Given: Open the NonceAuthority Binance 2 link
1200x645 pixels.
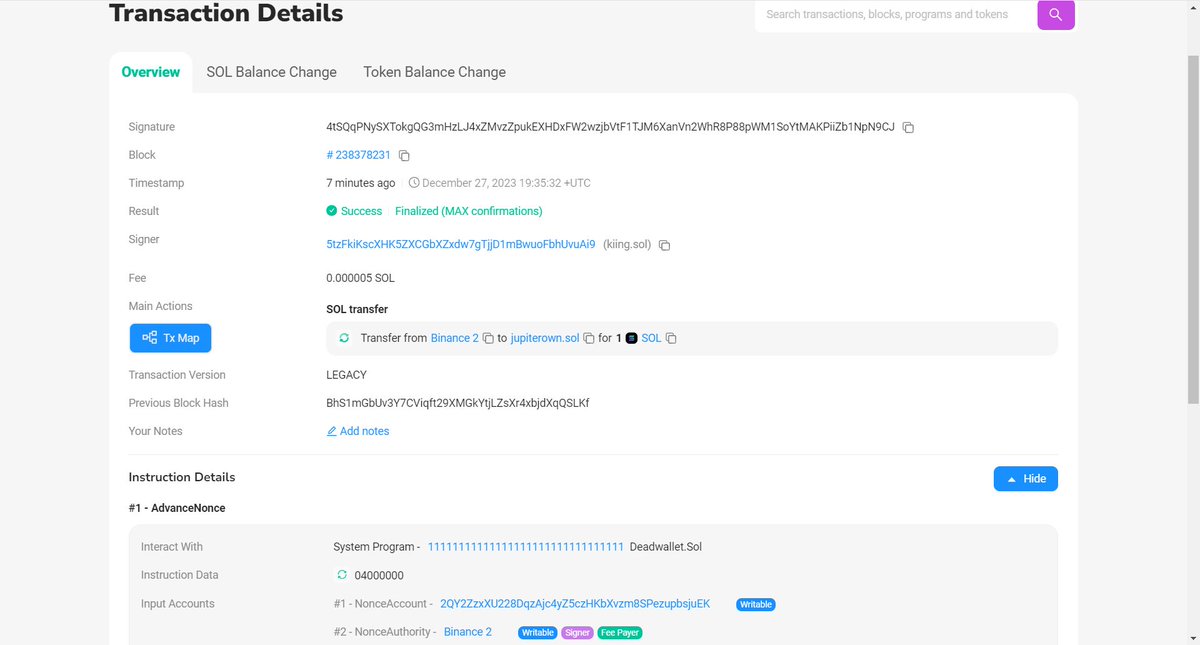Looking at the screenshot, I should click(468, 632).
